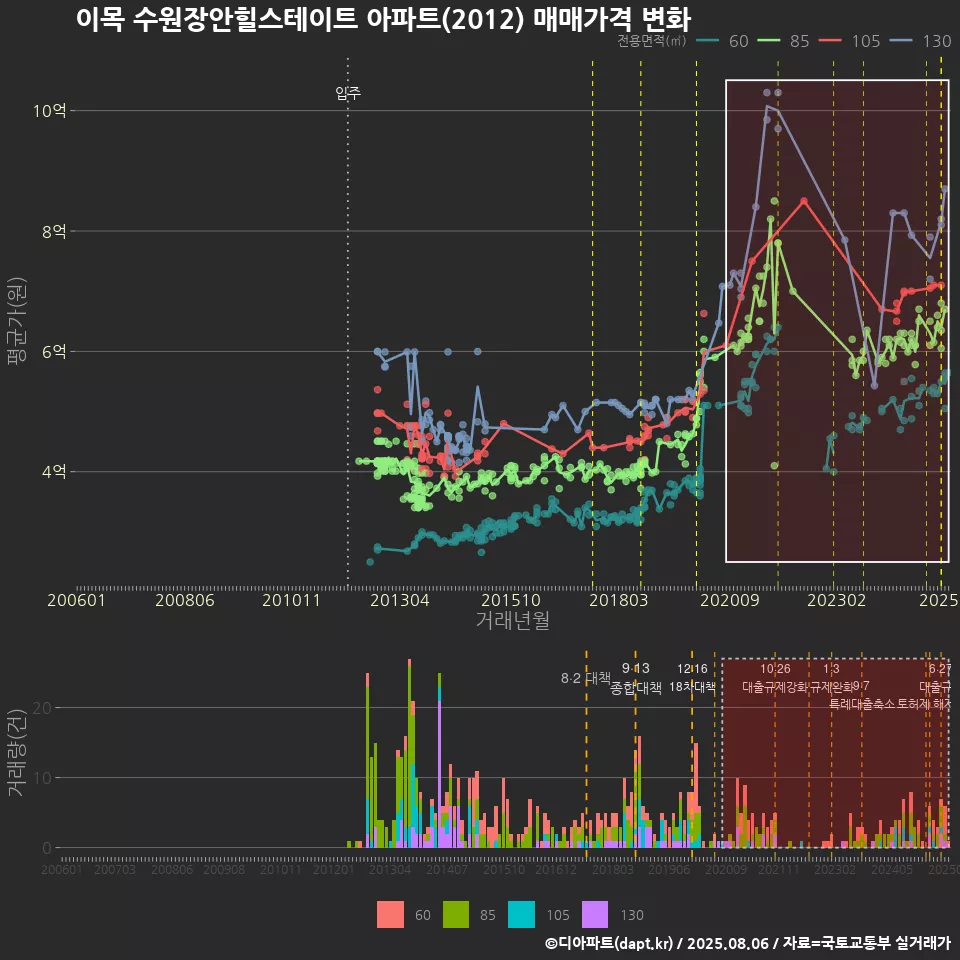Click the 130㎡ line entry in top legend
The width and height of the screenshot is (960, 960).
click(x=921, y=41)
